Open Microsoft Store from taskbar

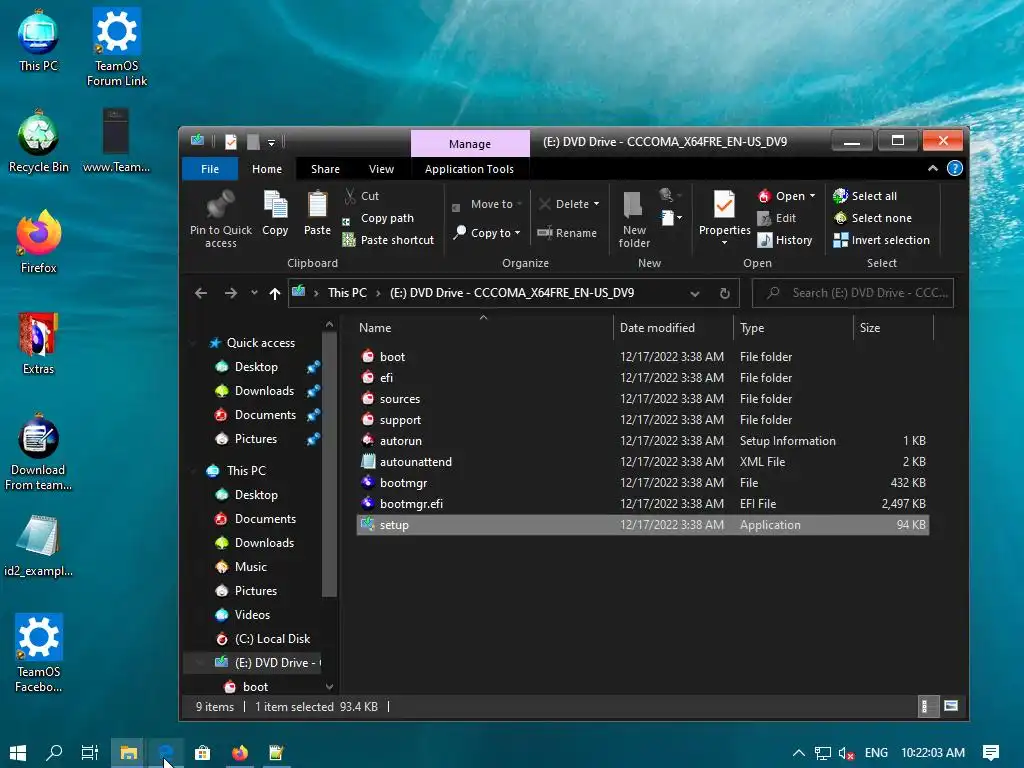coord(202,753)
